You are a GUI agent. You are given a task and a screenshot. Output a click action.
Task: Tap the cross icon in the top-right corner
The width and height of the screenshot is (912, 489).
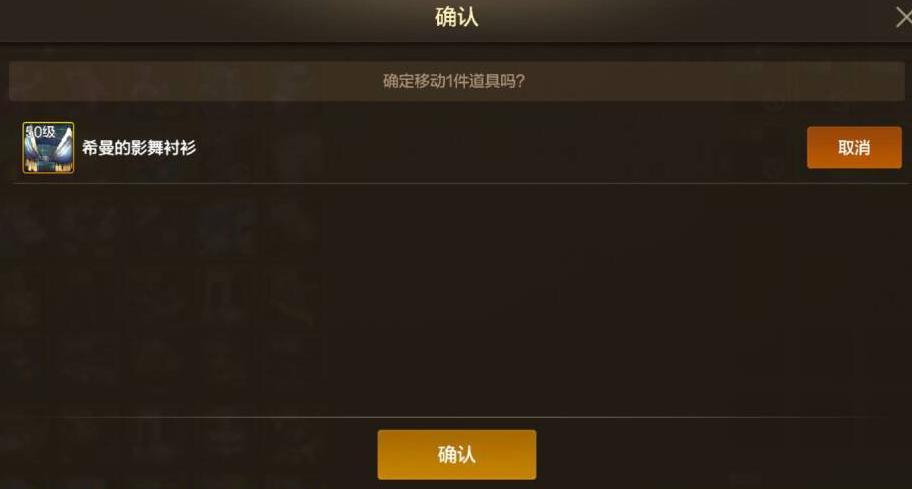click(x=903, y=17)
